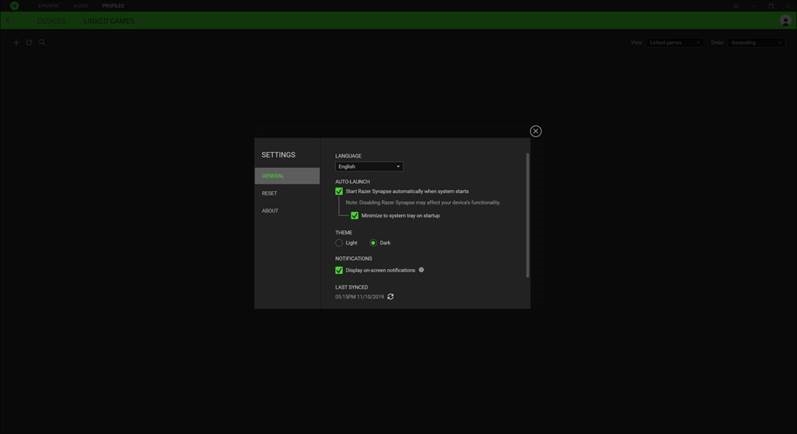The image size is (797, 434).
Task: Disable Display on-screen notifications checkbox
Action: (x=339, y=270)
